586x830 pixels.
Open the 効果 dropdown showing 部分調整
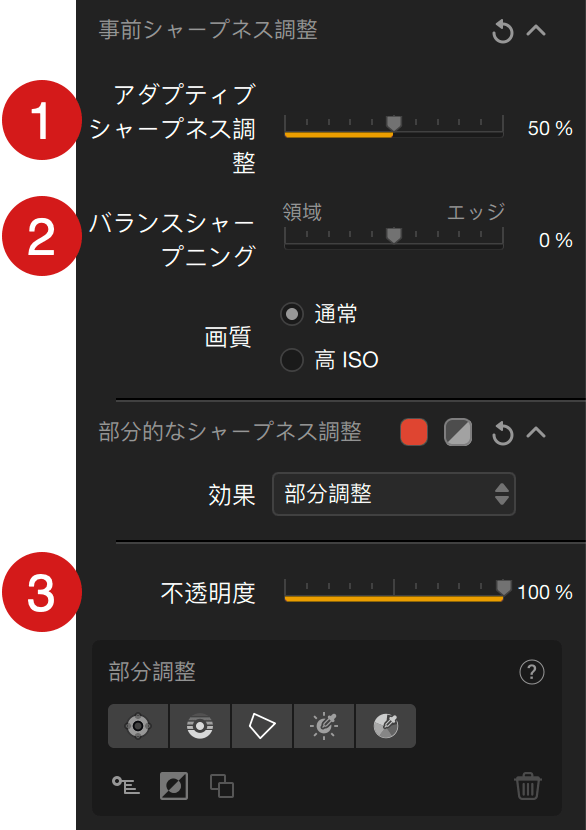(394, 494)
